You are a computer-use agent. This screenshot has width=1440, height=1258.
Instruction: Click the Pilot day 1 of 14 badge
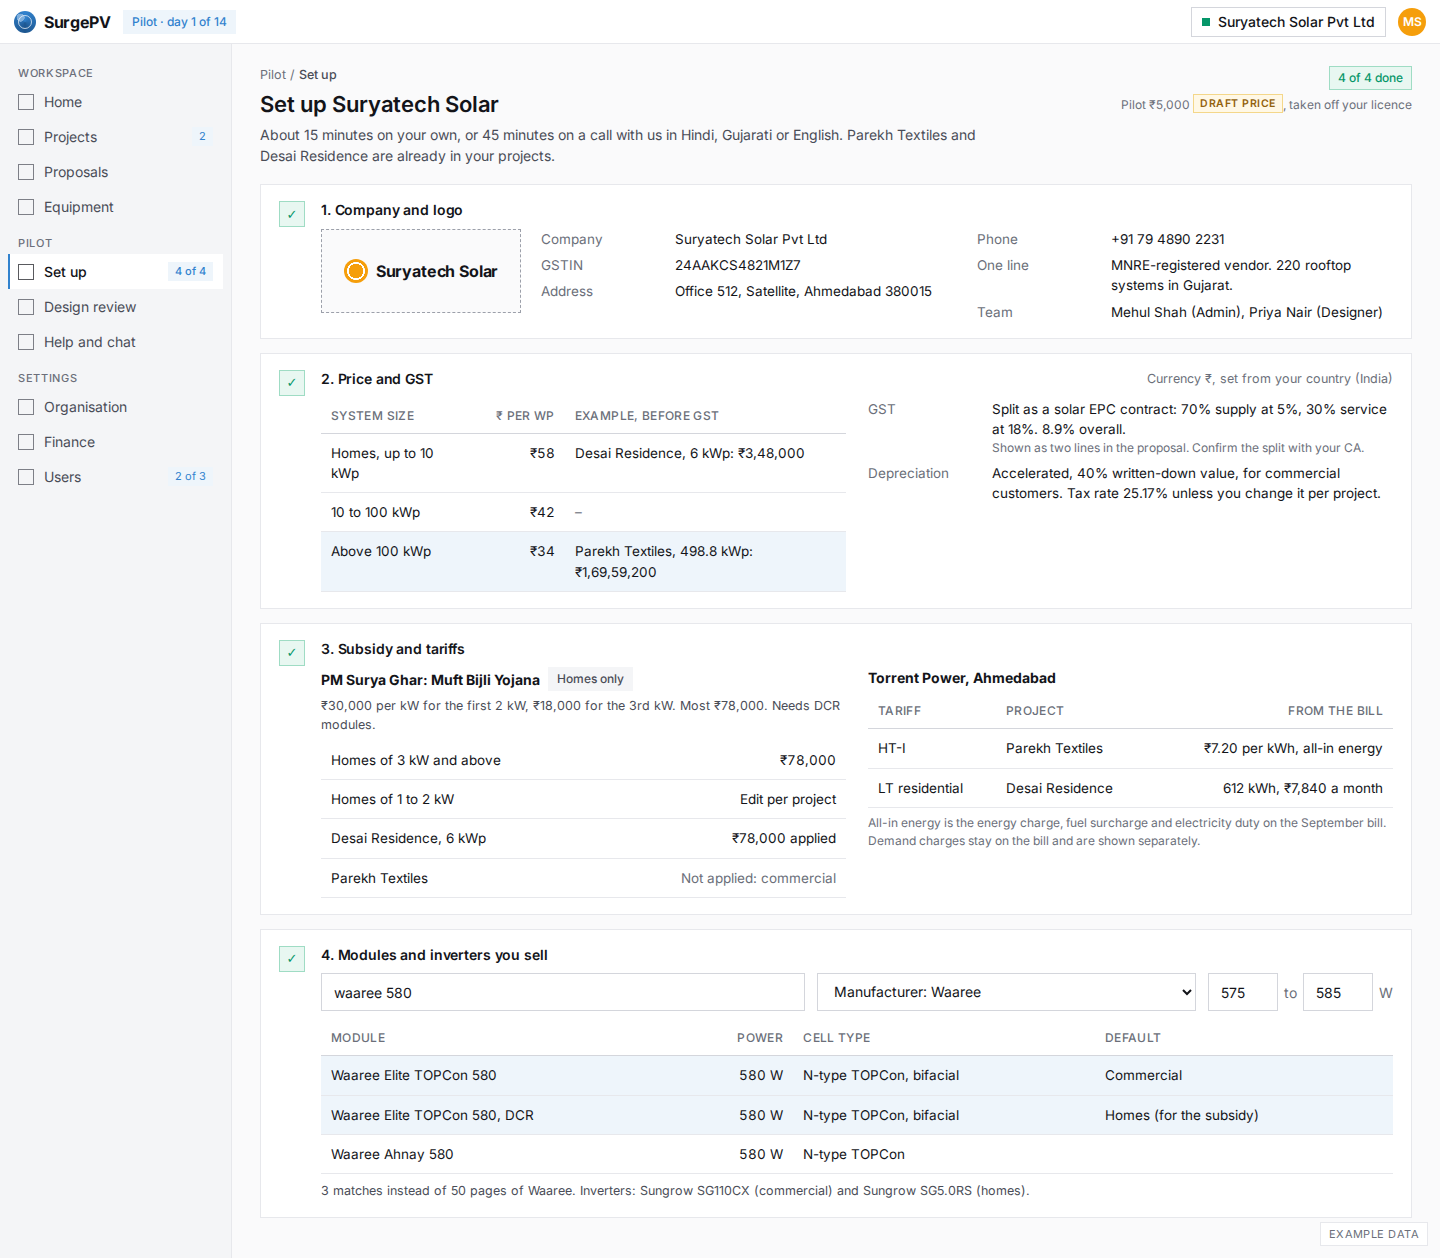pos(179,22)
